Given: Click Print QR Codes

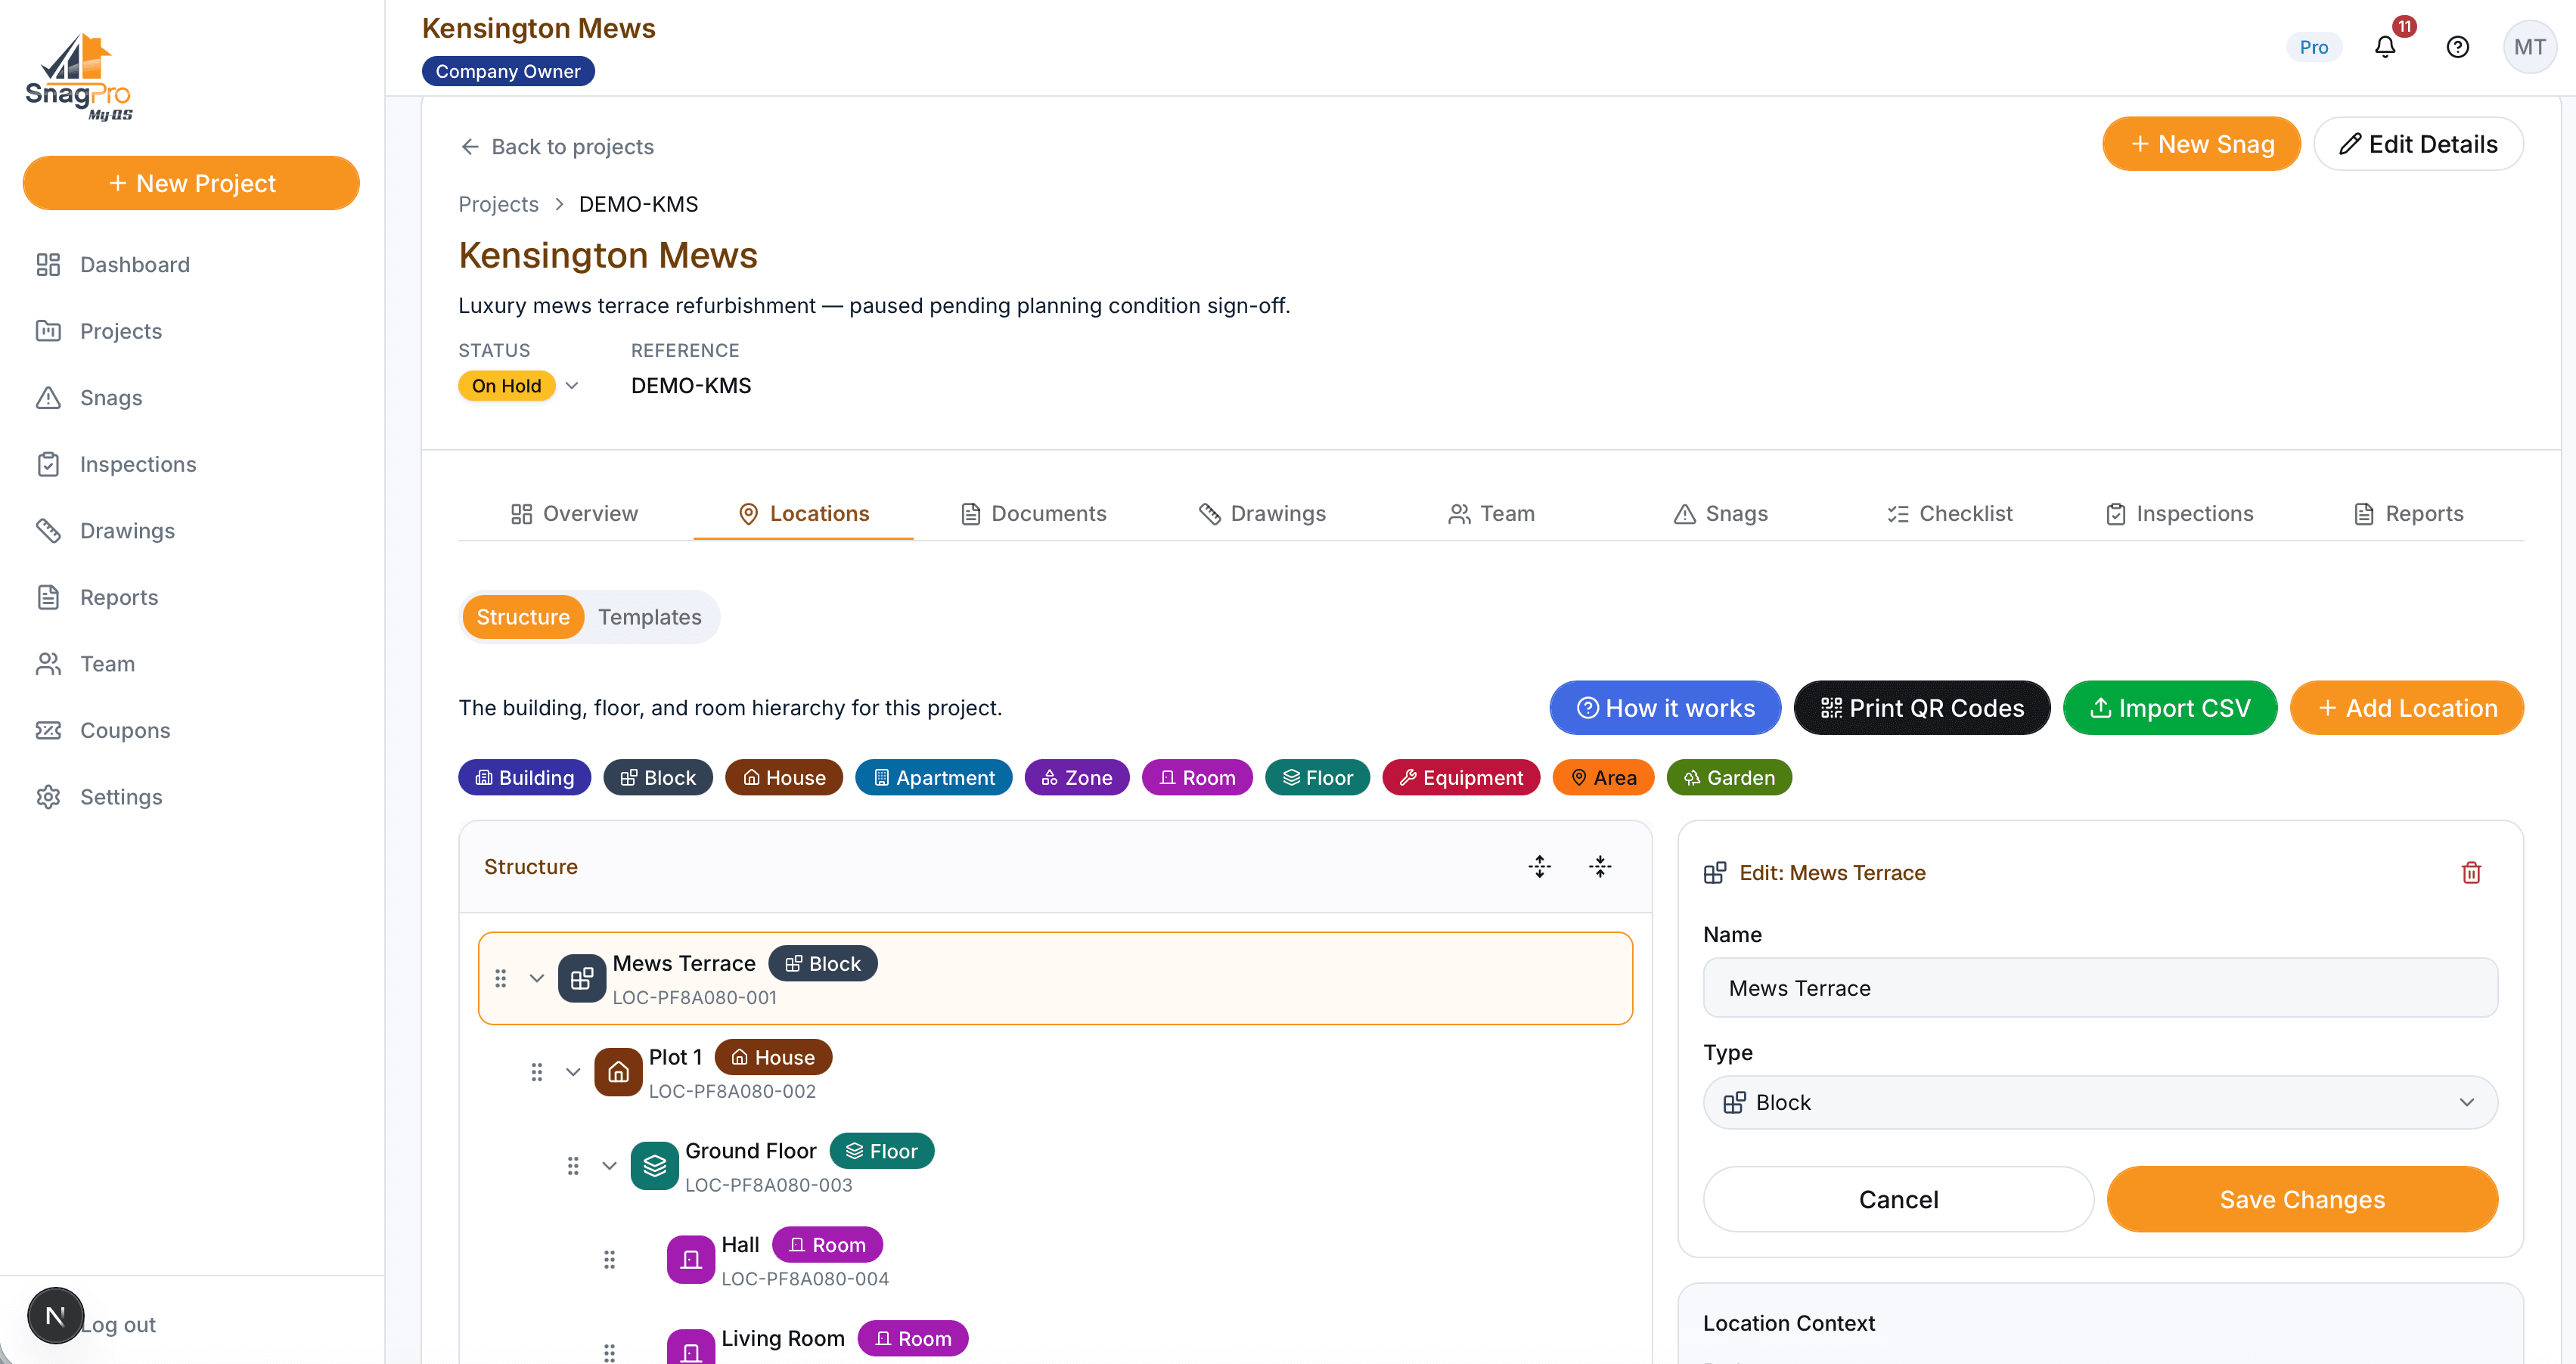Looking at the screenshot, I should [x=1921, y=708].
